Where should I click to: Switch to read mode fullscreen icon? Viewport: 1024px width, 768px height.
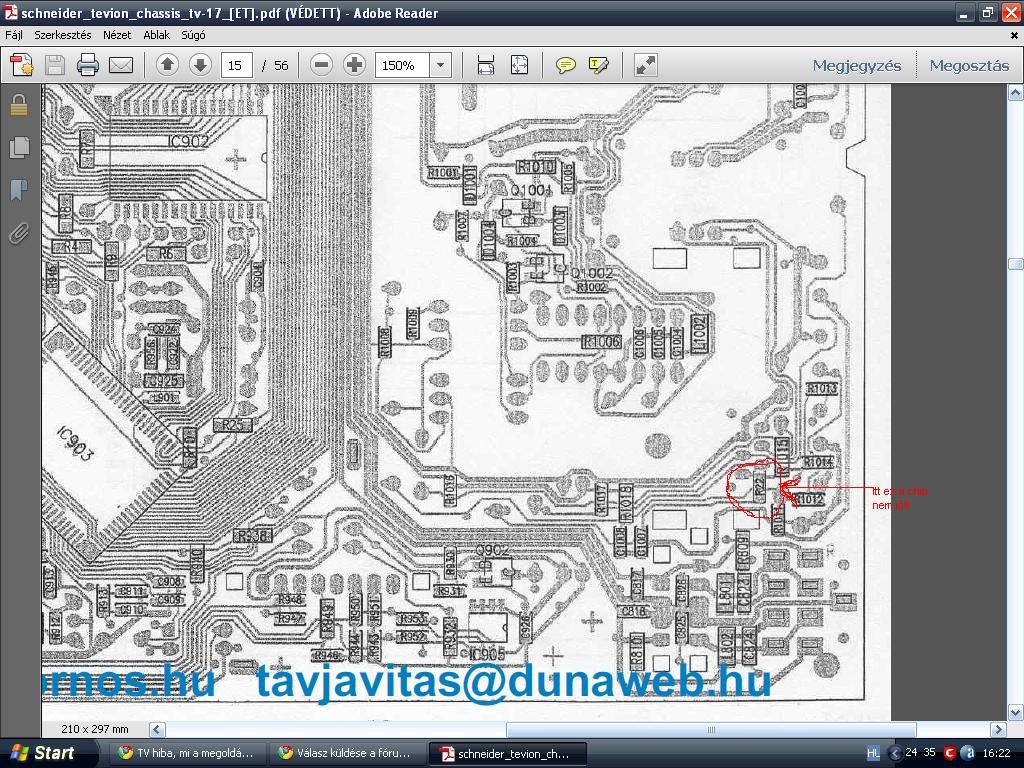point(645,65)
